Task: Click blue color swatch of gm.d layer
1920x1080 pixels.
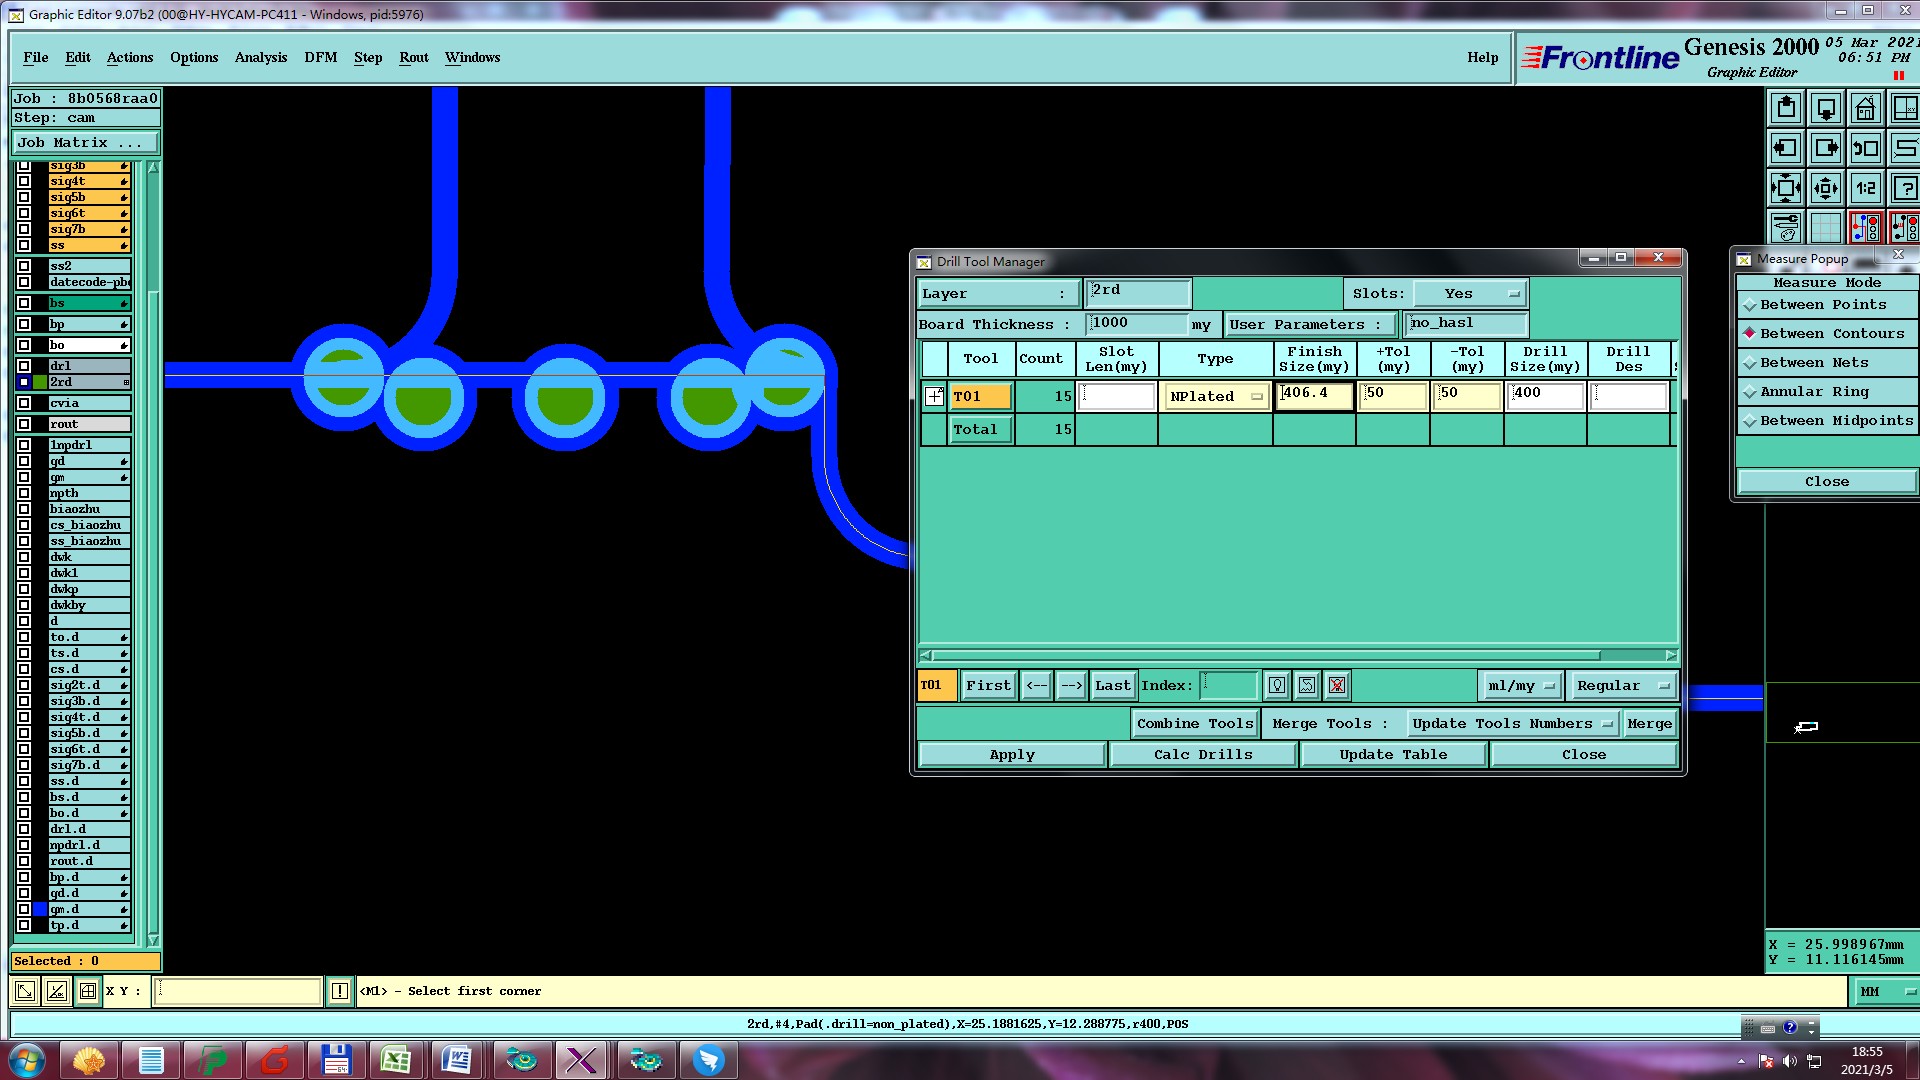Action: [x=40, y=909]
